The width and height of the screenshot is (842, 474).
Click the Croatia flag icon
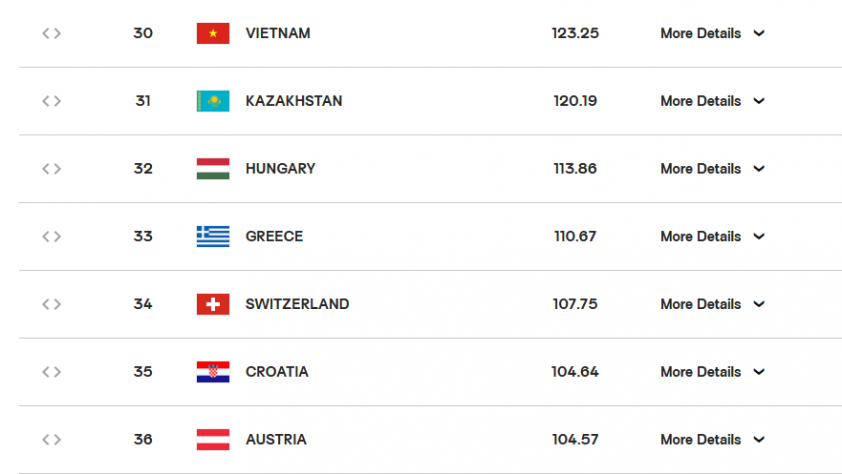pyautogui.click(x=213, y=371)
